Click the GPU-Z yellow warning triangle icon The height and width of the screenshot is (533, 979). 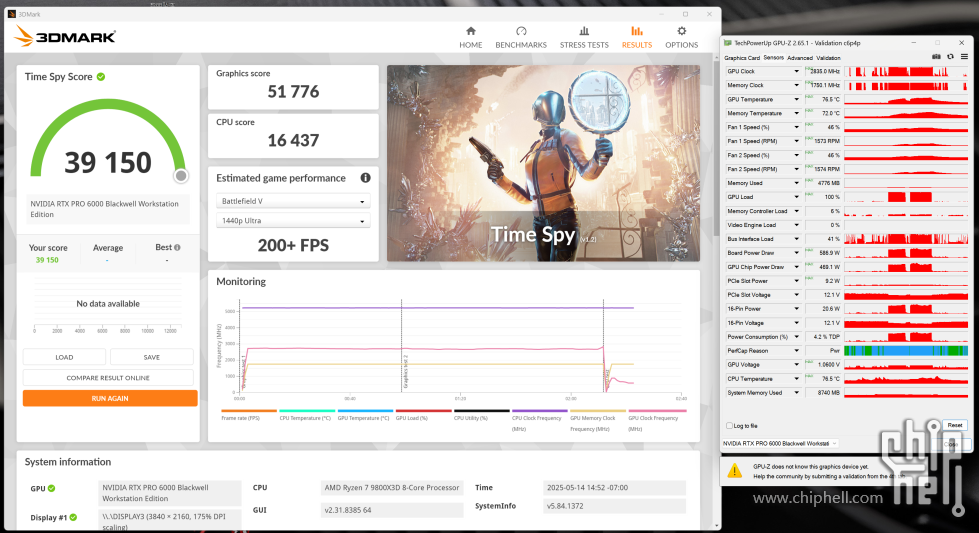(x=735, y=471)
